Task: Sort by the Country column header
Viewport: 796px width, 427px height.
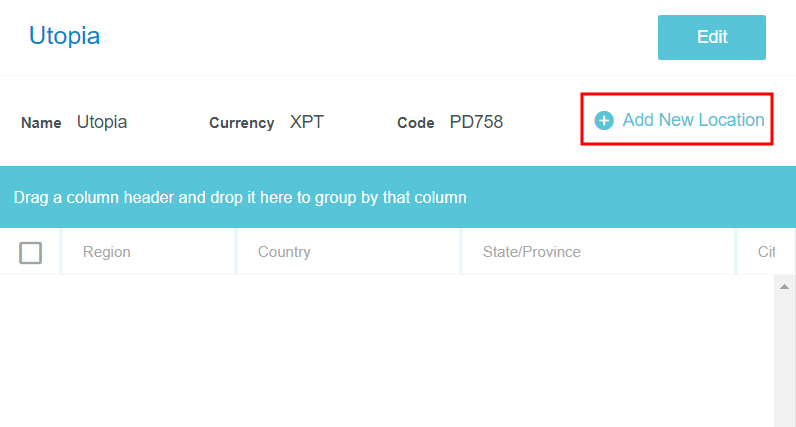Action: pyautogui.click(x=284, y=252)
